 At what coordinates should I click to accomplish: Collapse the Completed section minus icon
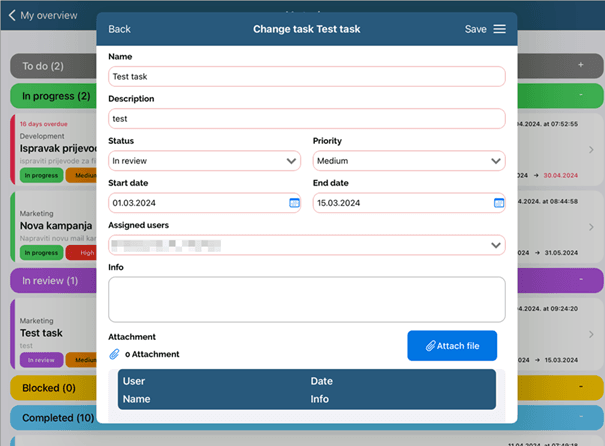coord(581,417)
